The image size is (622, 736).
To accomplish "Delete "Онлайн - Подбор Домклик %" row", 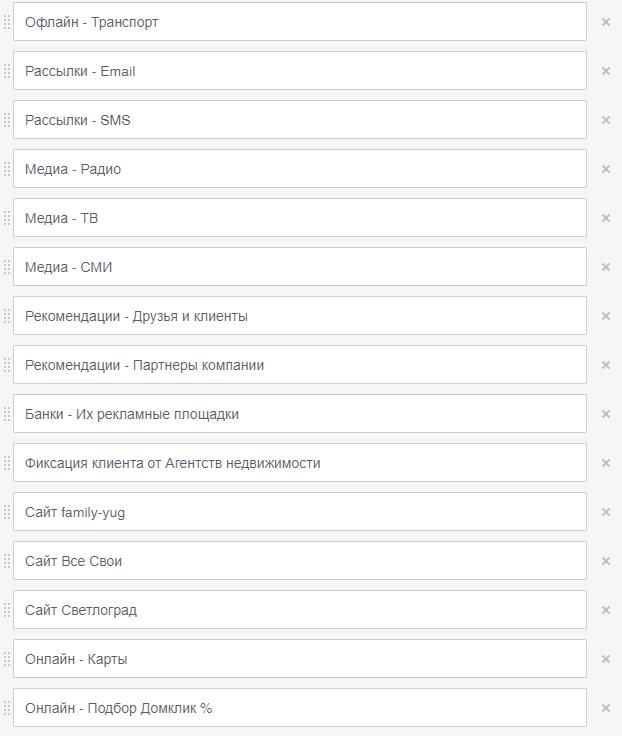I will (605, 708).
